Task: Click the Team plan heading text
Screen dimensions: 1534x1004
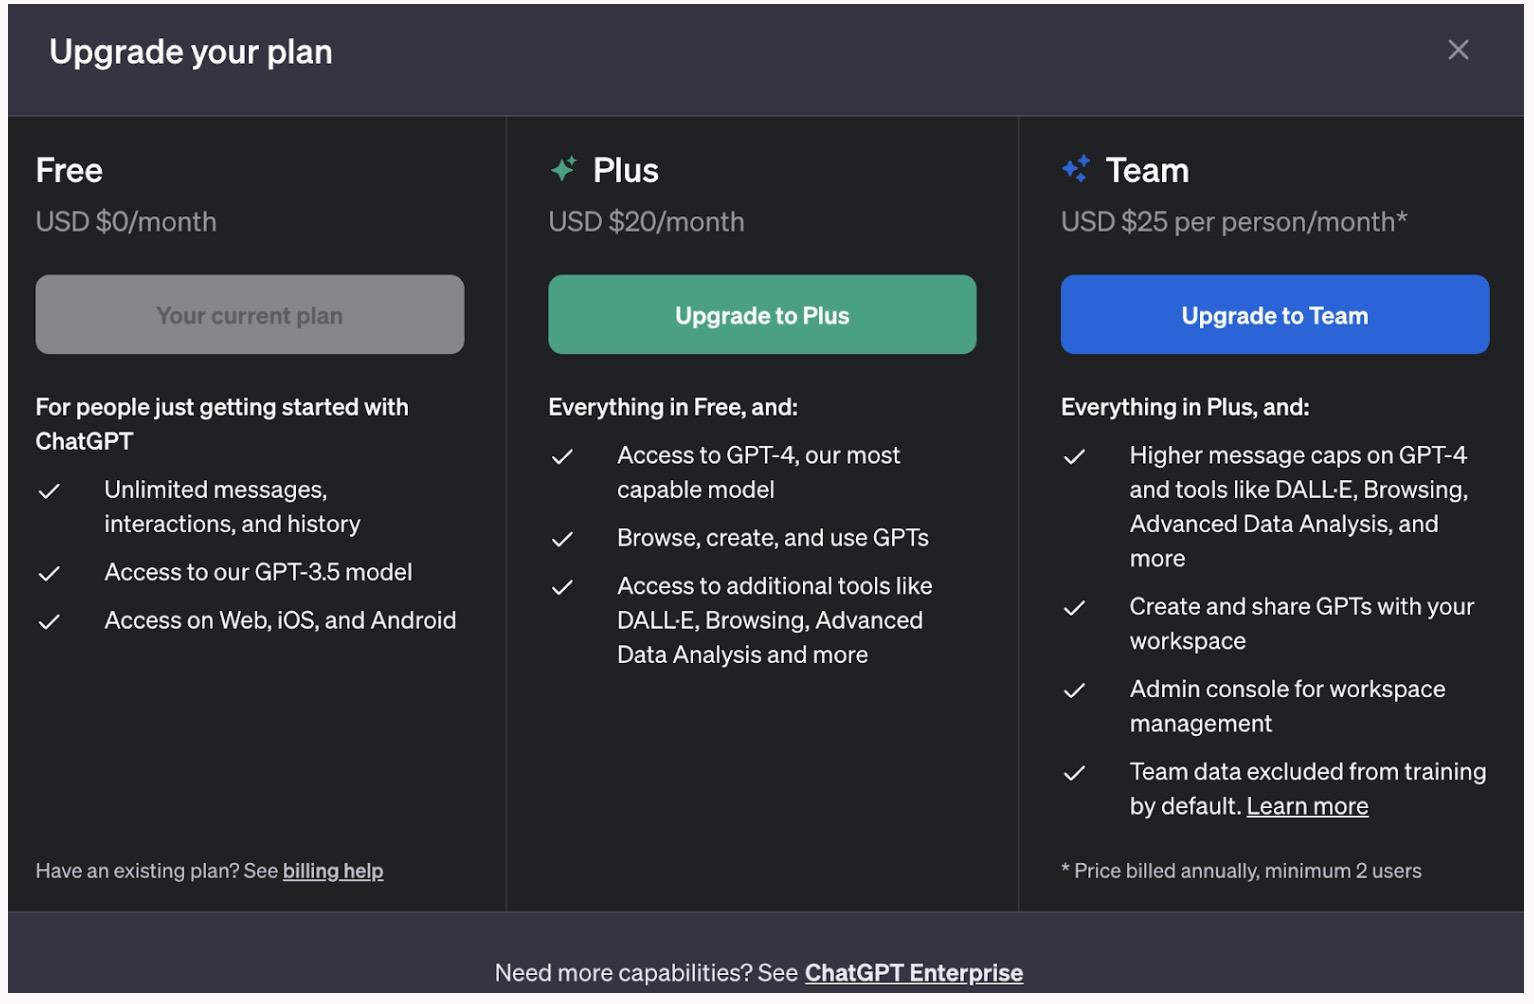Action: click(1147, 170)
